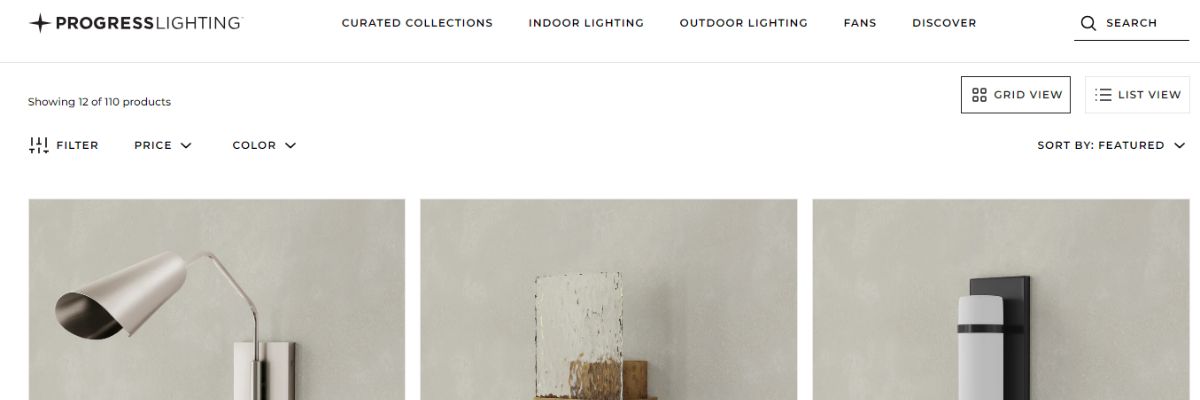Click the list view lines icon

point(1104,95)
